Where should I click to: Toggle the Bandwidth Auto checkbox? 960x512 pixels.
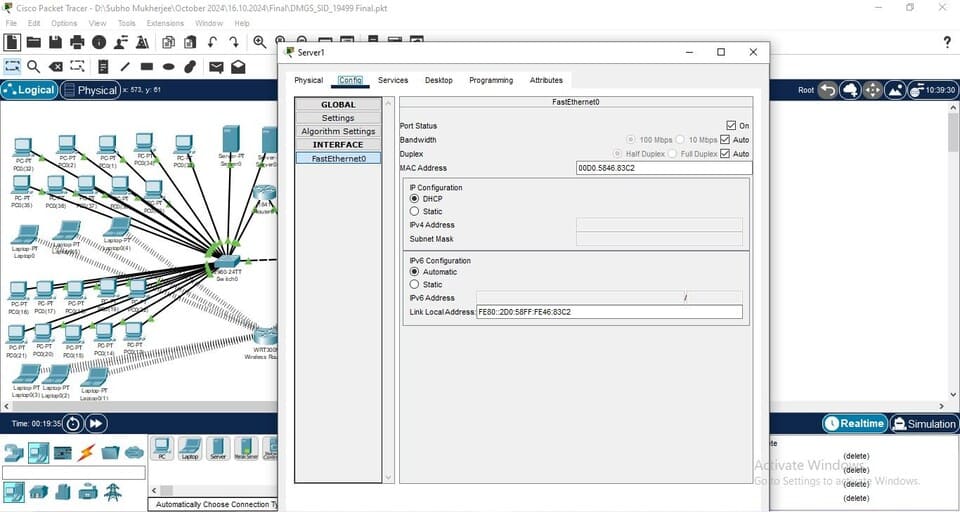[x=725, y=140]
